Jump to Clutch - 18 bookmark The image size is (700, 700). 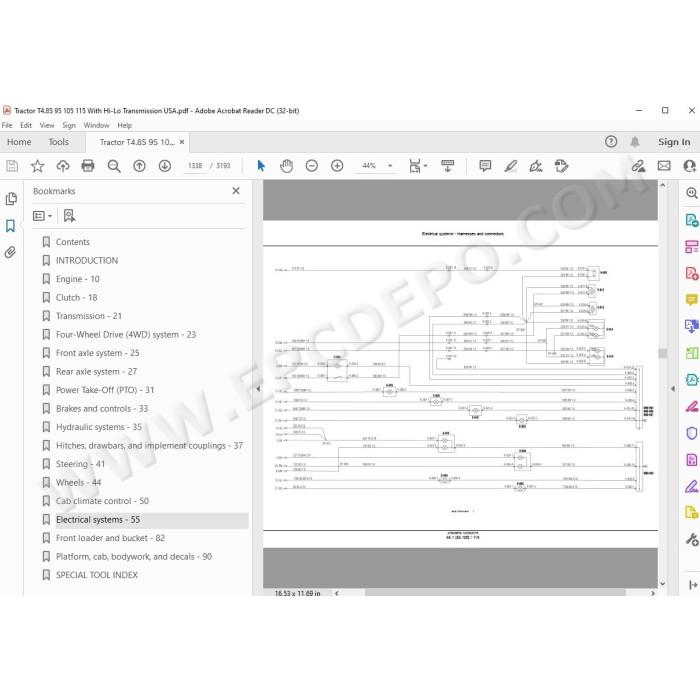pos(76,298)
